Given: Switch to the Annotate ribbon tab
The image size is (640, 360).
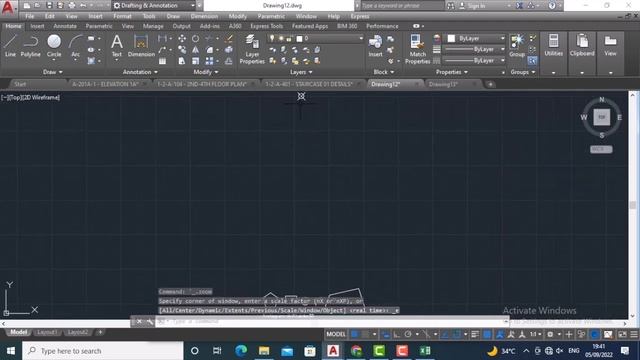Looking at the screenshot, I should 65,26.
